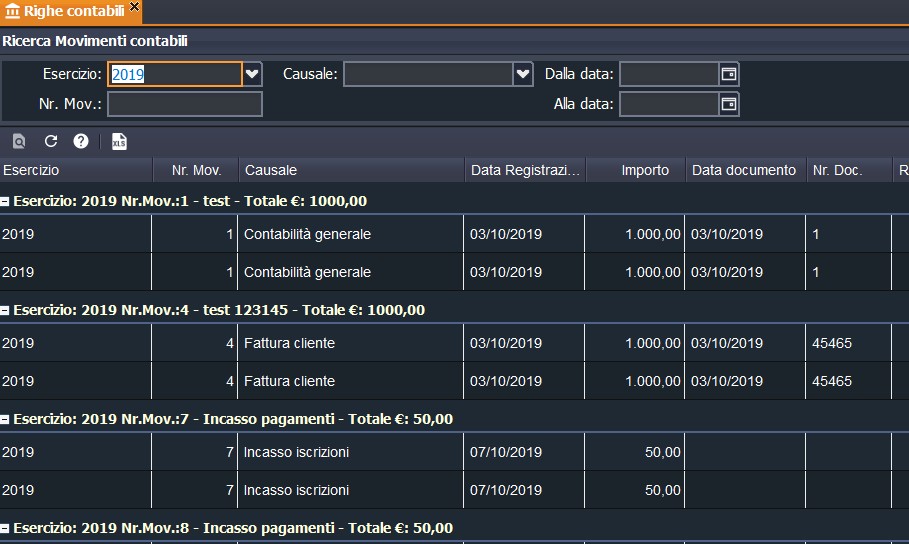Sort by the Importo column header

(x=644, y=170)
